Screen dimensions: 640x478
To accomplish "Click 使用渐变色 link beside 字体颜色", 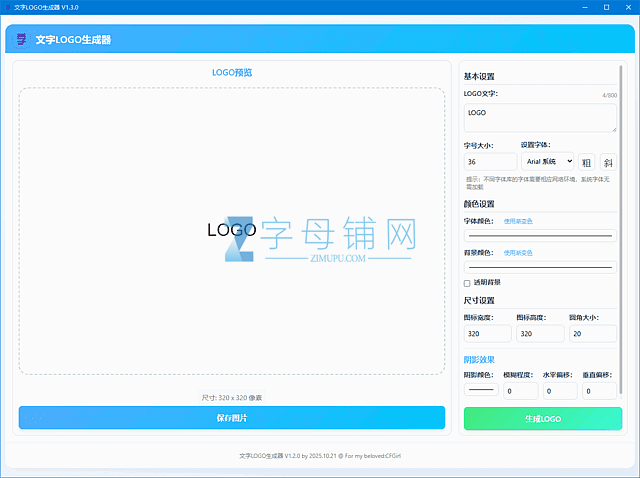I will click(518, 221).
